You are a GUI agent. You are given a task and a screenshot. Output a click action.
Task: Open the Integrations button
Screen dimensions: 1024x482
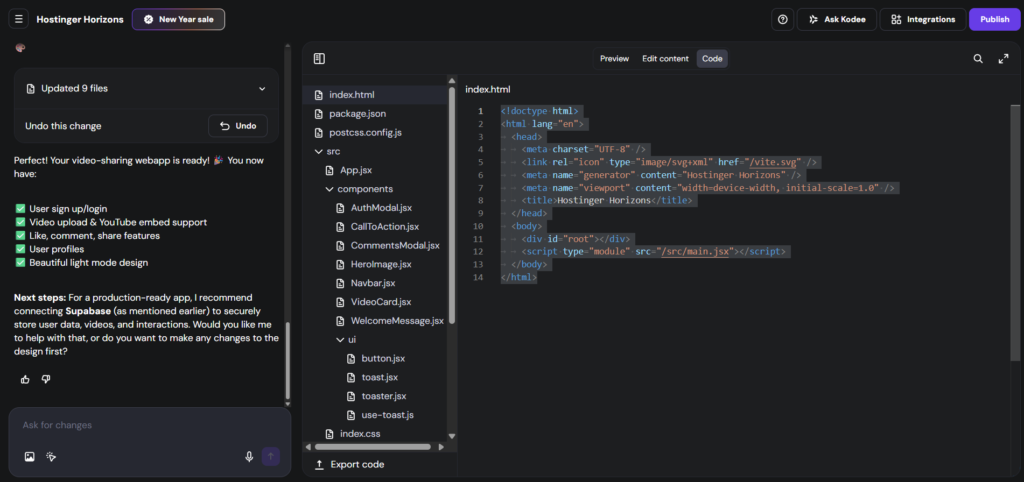click(x=922, y=19)
